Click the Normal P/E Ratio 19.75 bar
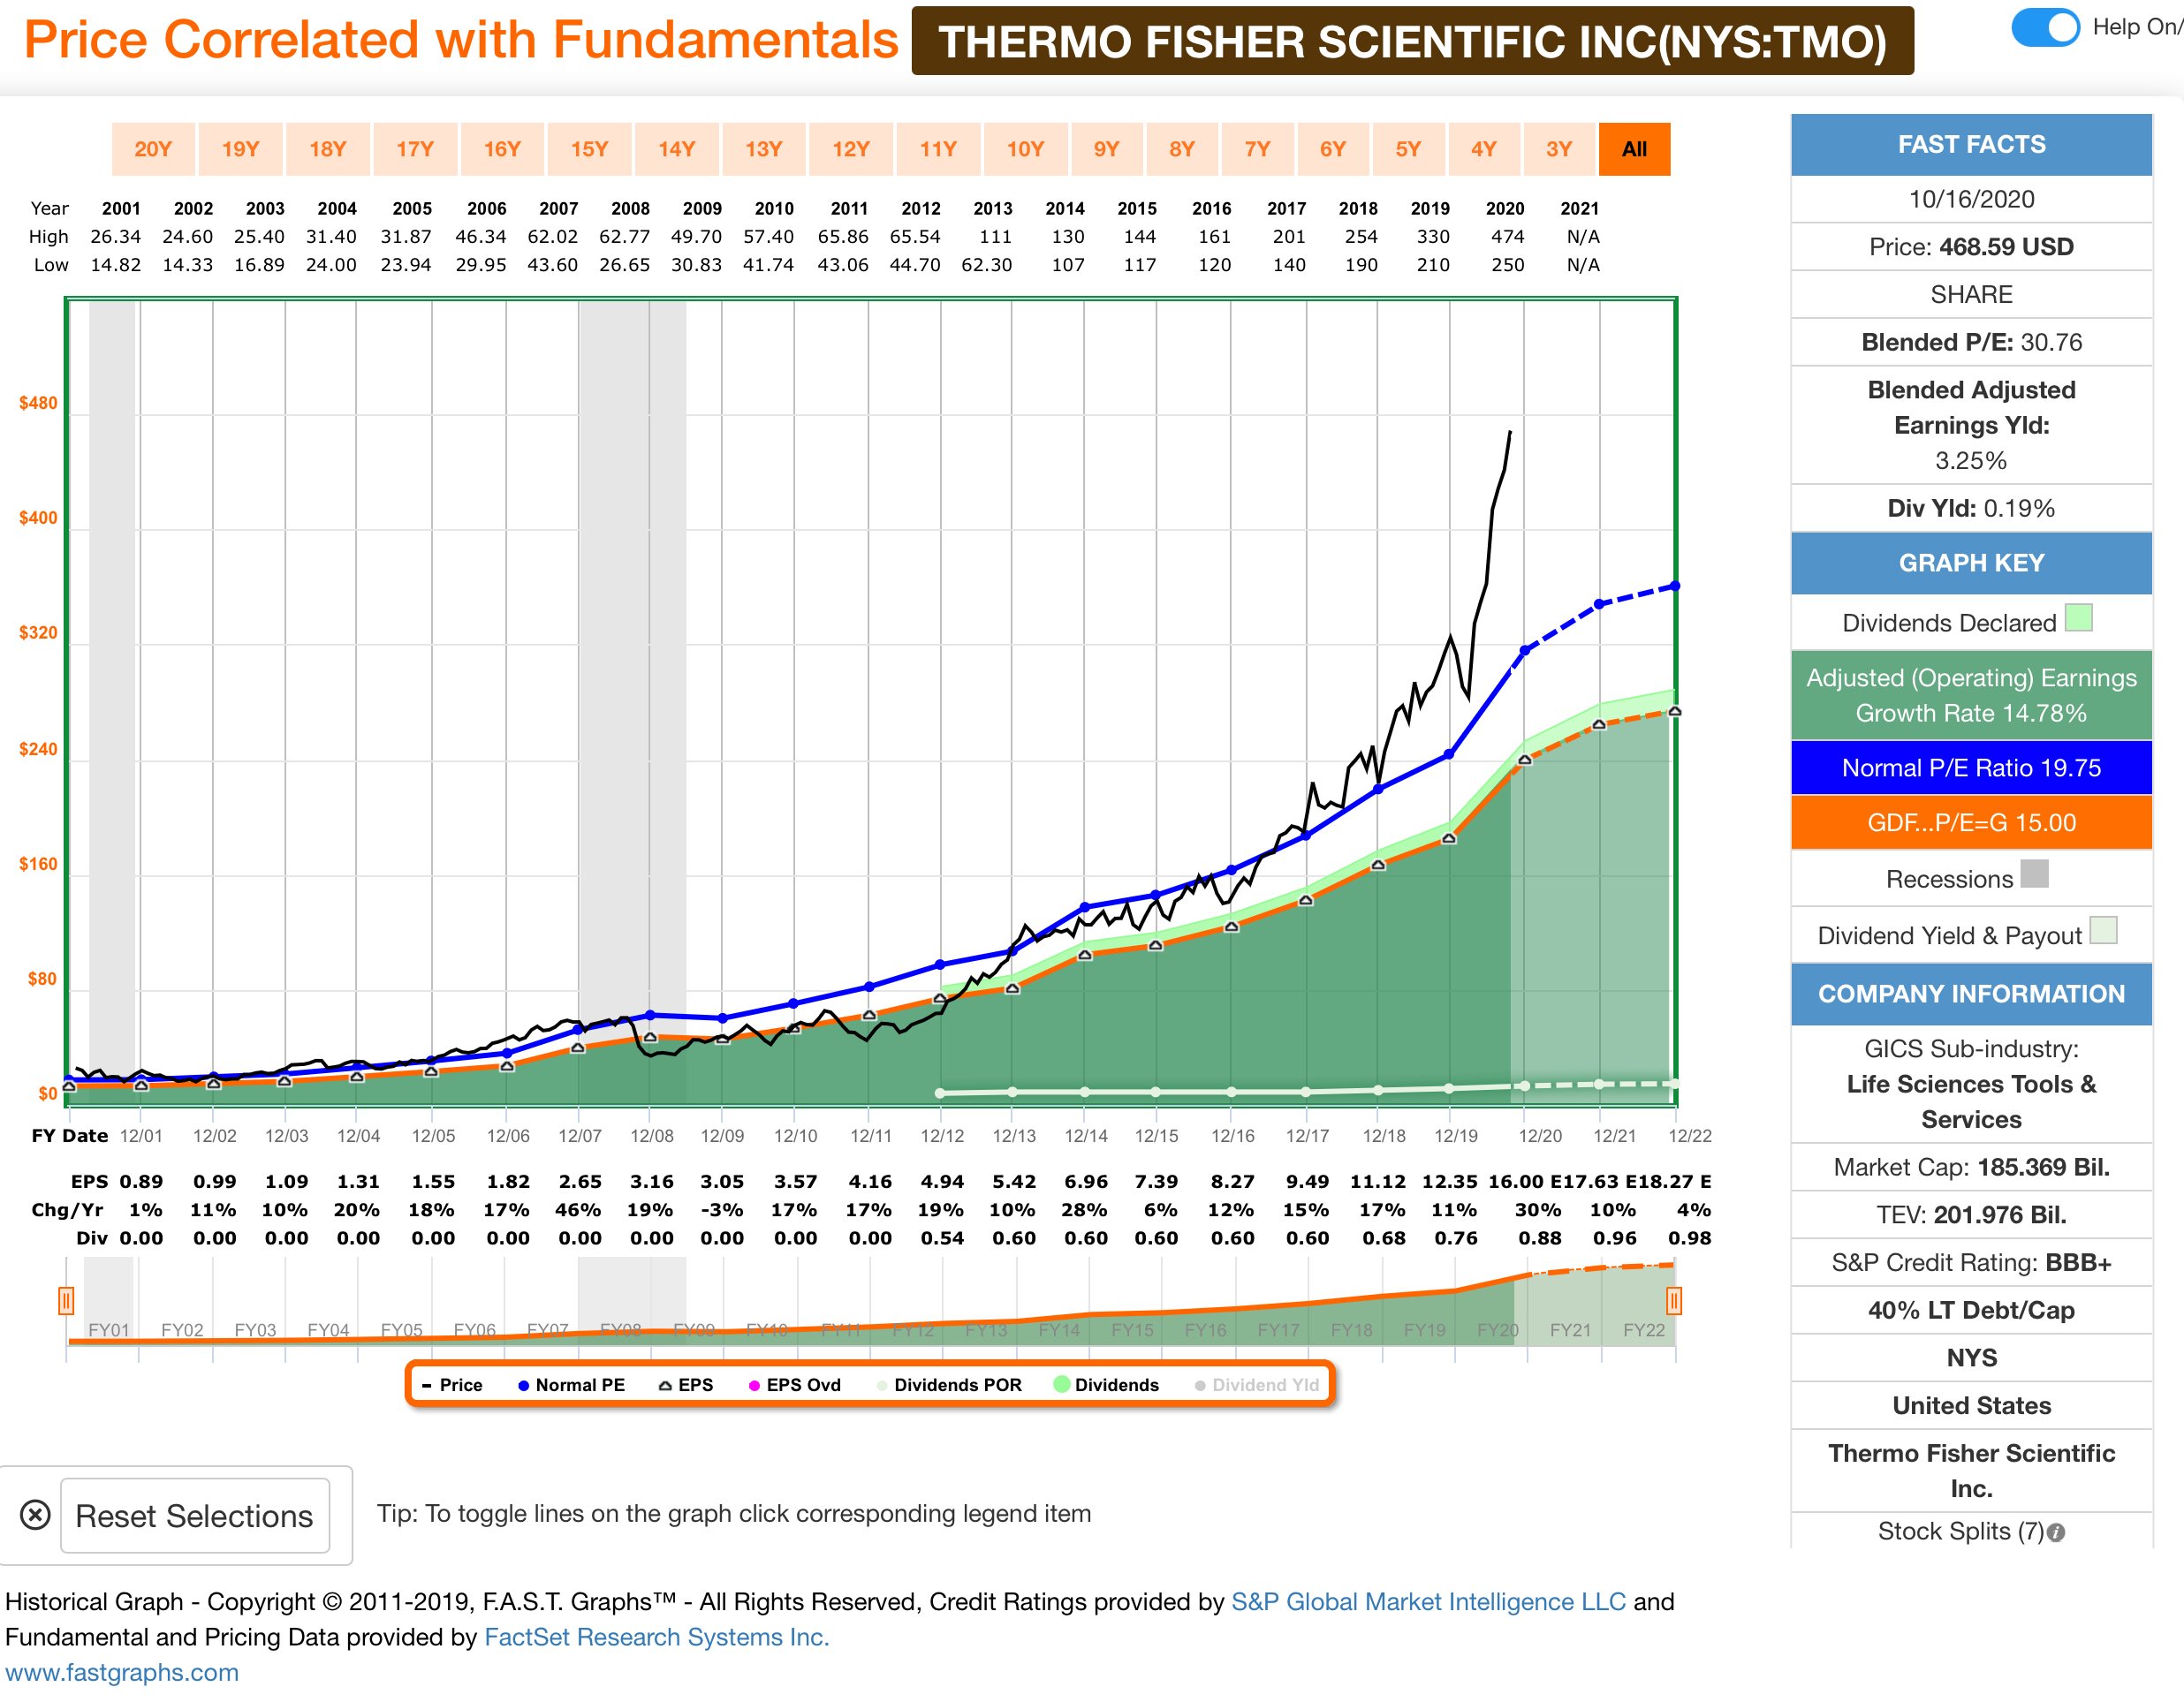The image size is (2184, 1702). [1970, 768]
